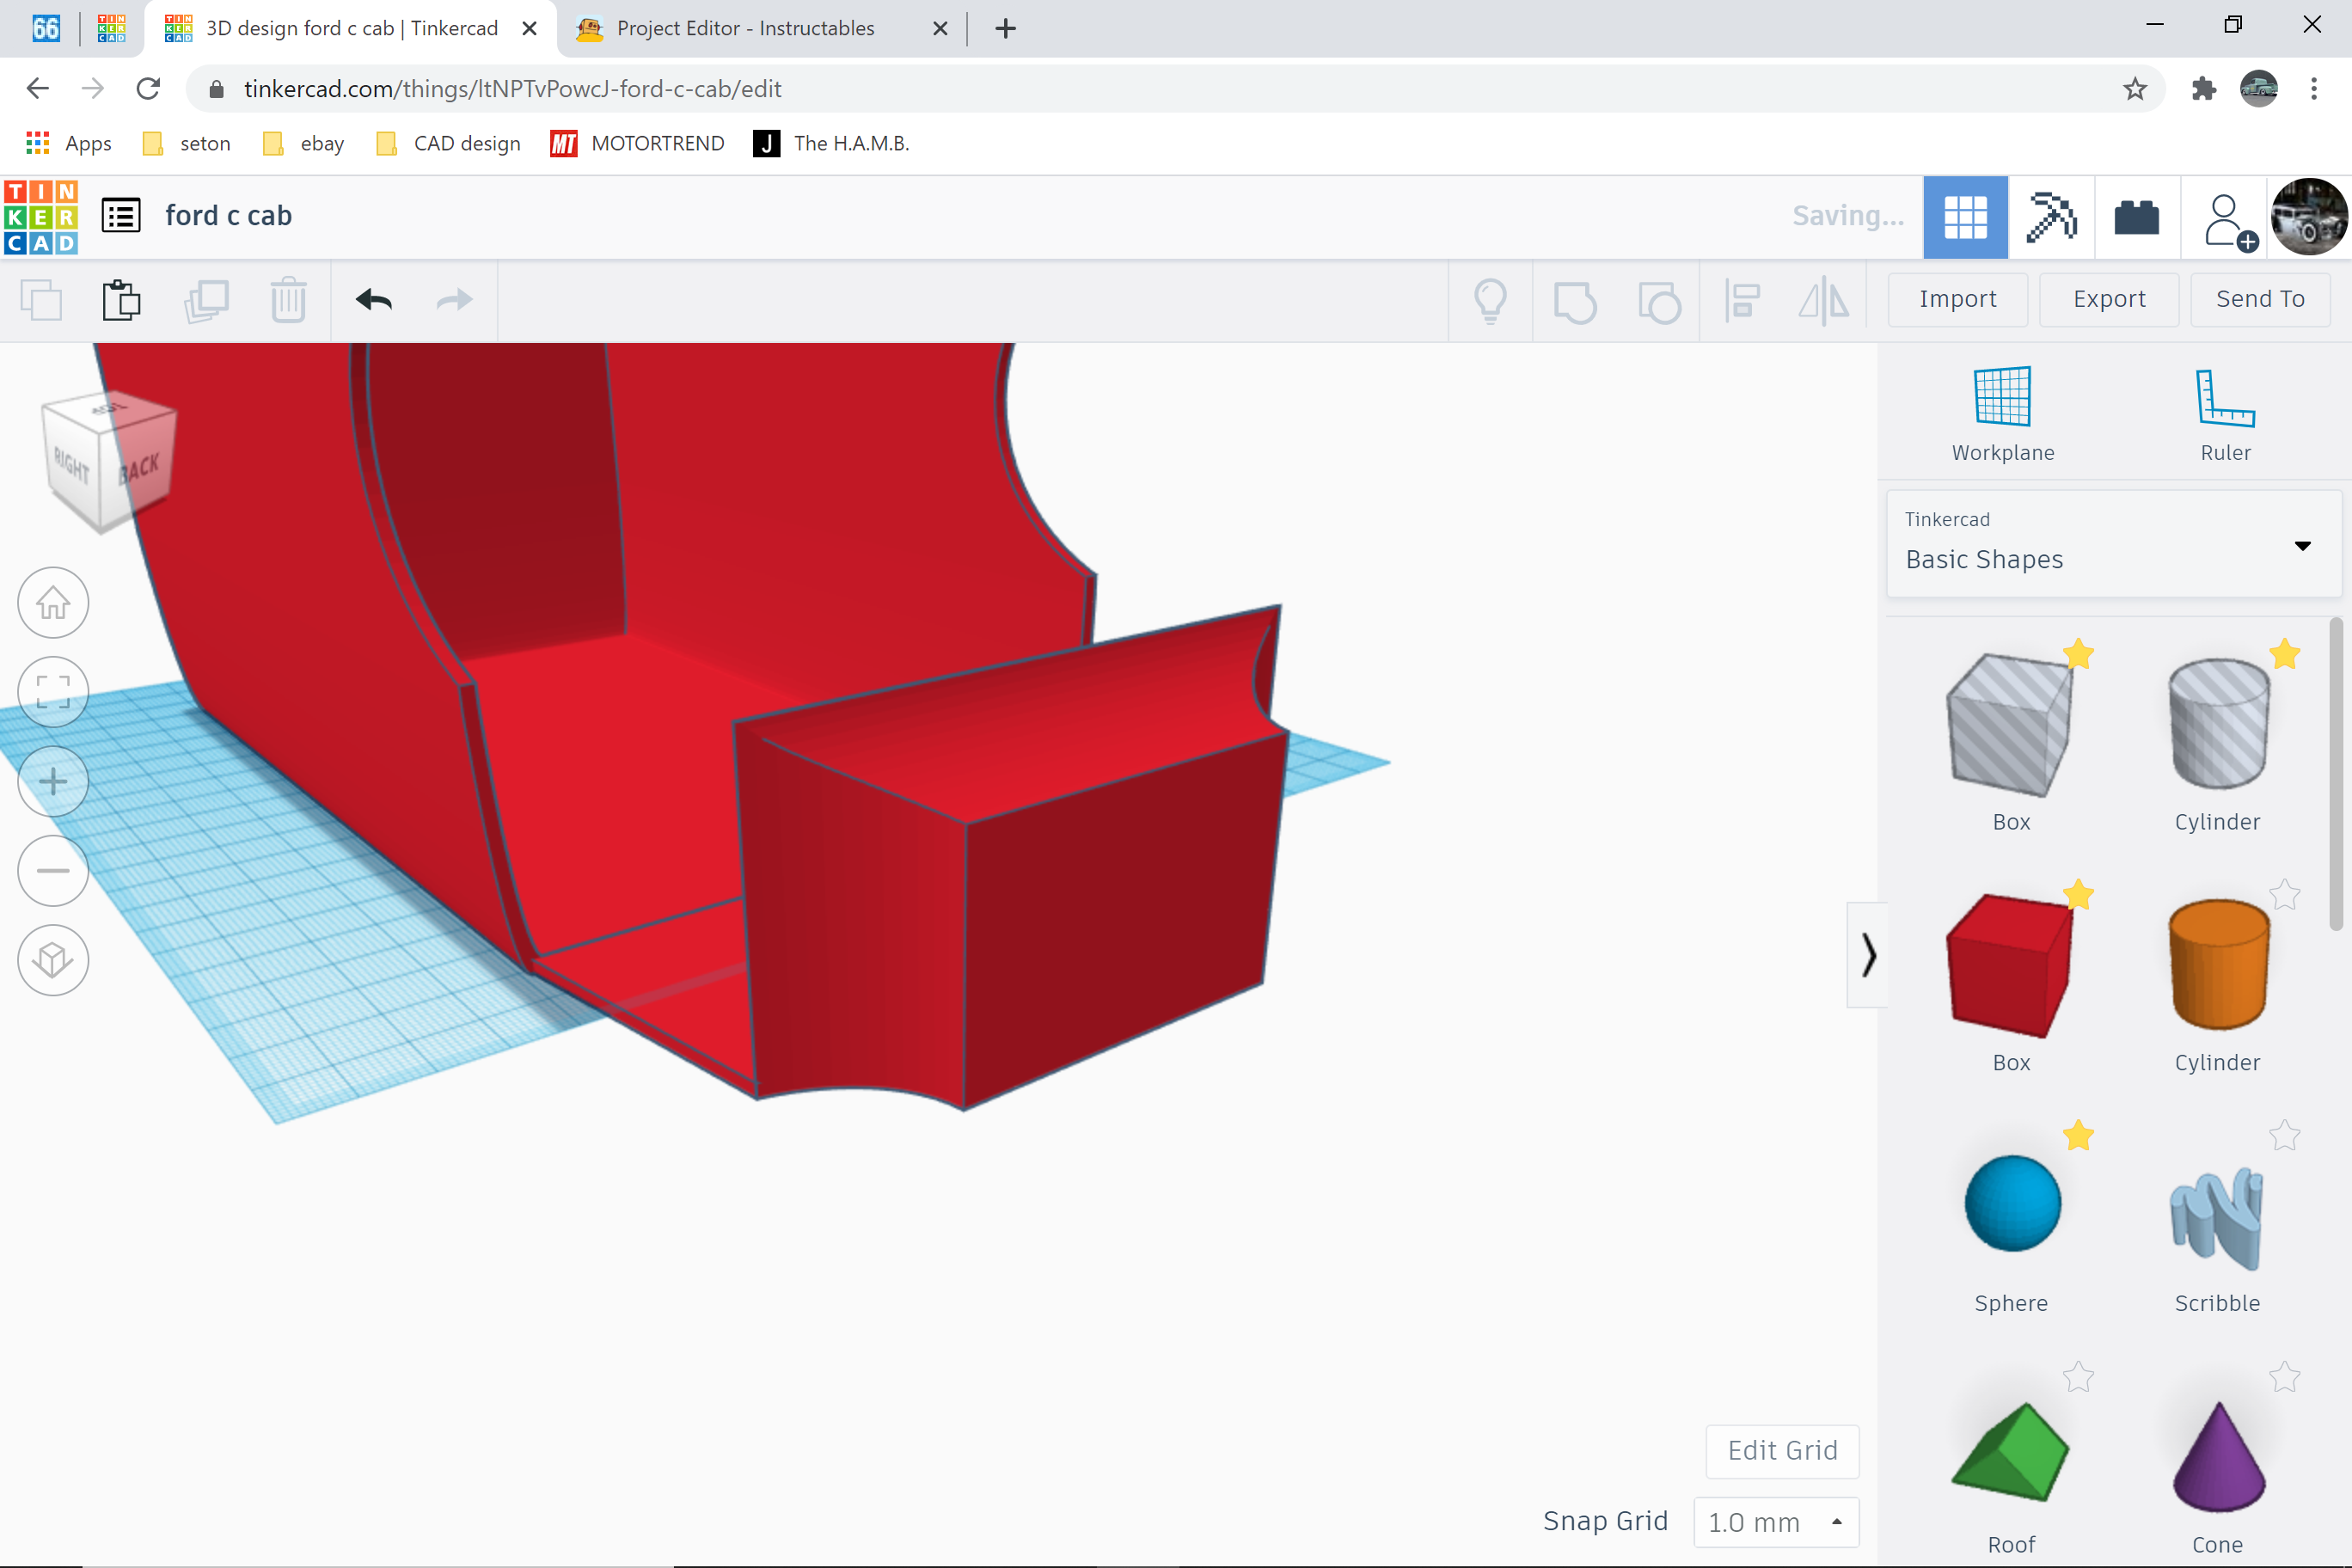Switch to Project Editor Instructables tab
The width and height of the screenshot is (2352, 1568).
coord(763,28)
